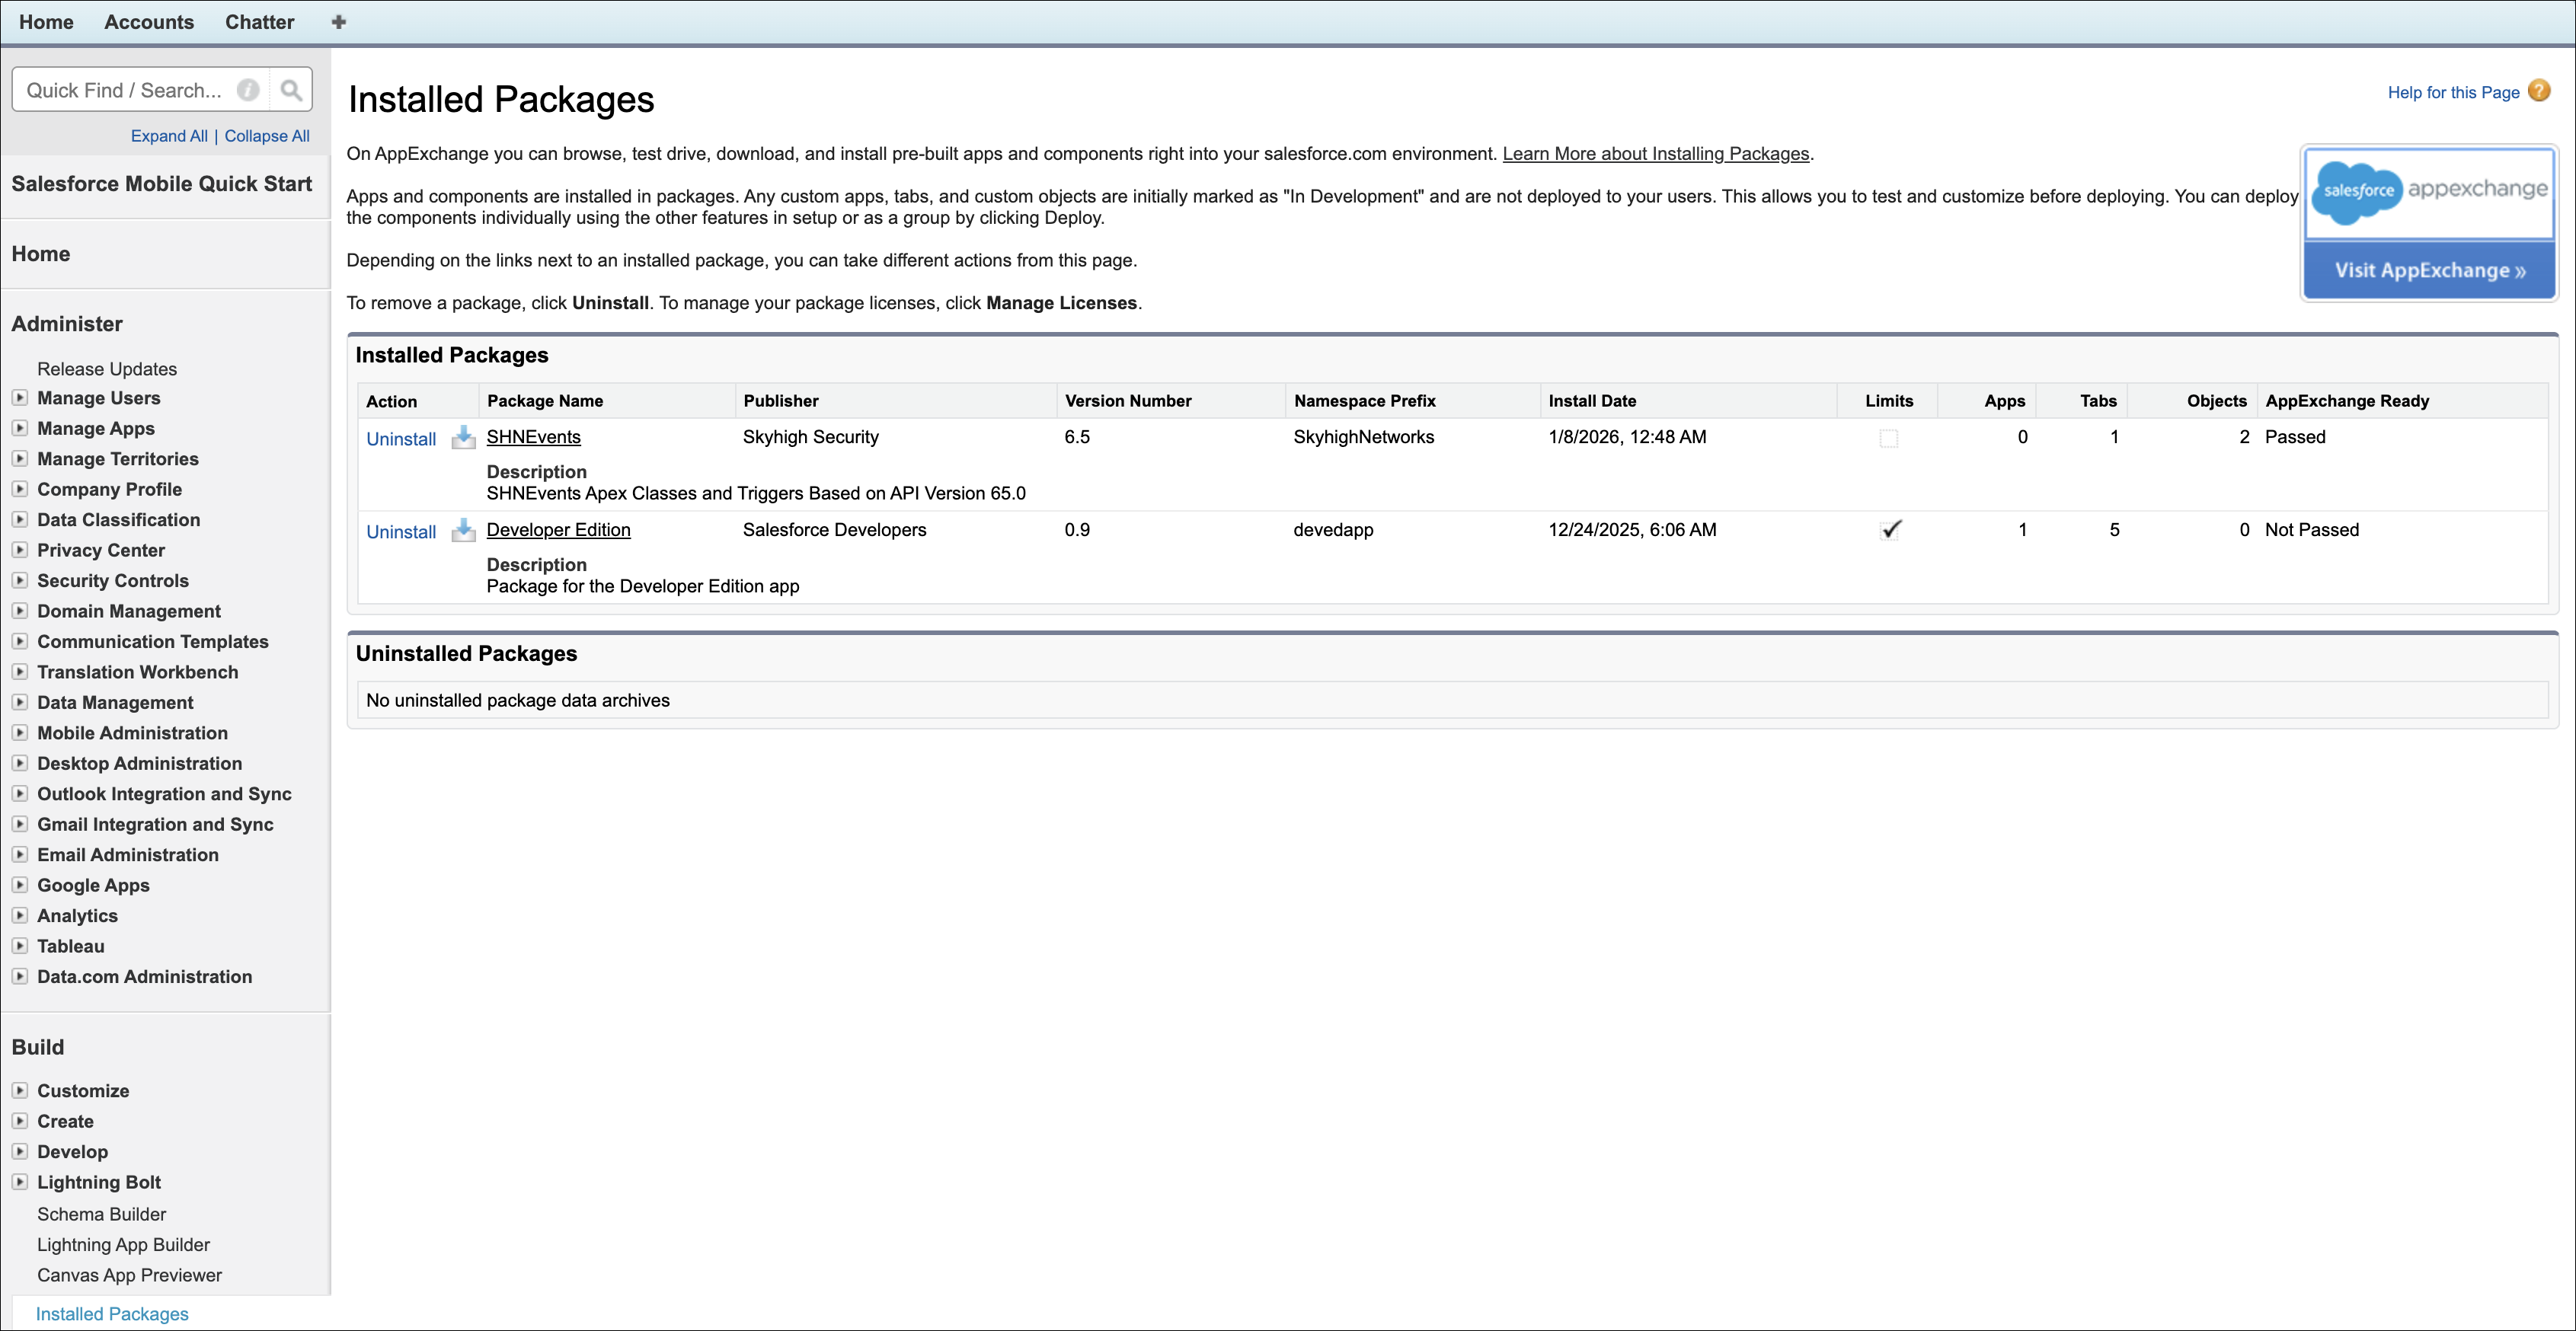Click the SHNEvents package download icon
This screenshot has width=2576, height=1331.
tap(463, 438)
